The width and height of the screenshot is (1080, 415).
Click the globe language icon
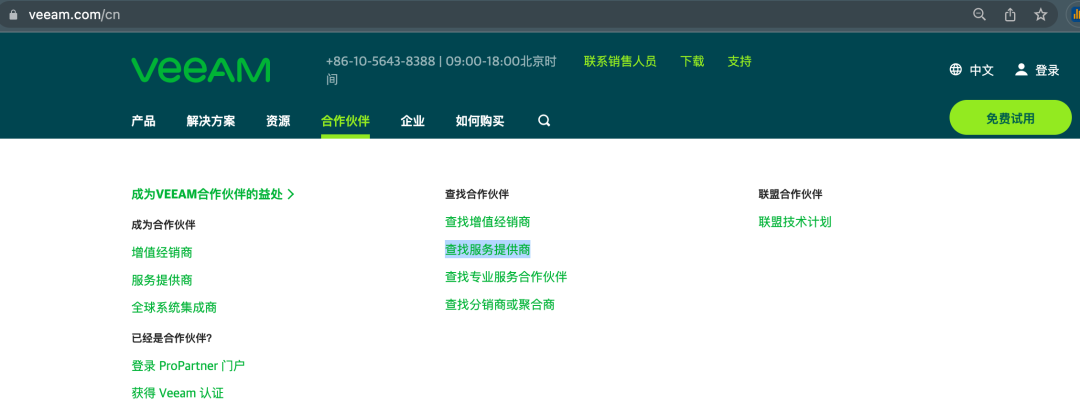(955, 70)
